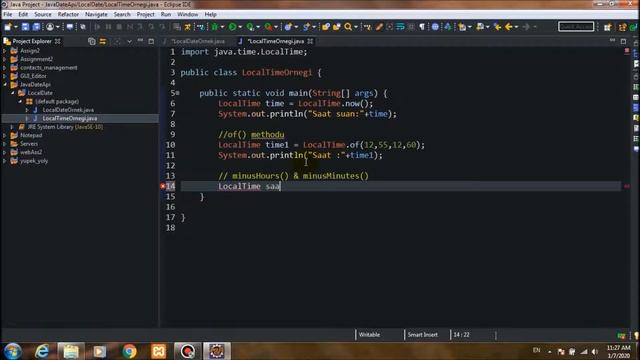Open dropdown next to Back arrow
Image resolution: width=640 pixels, height=360 pixels.
point(516,27)
